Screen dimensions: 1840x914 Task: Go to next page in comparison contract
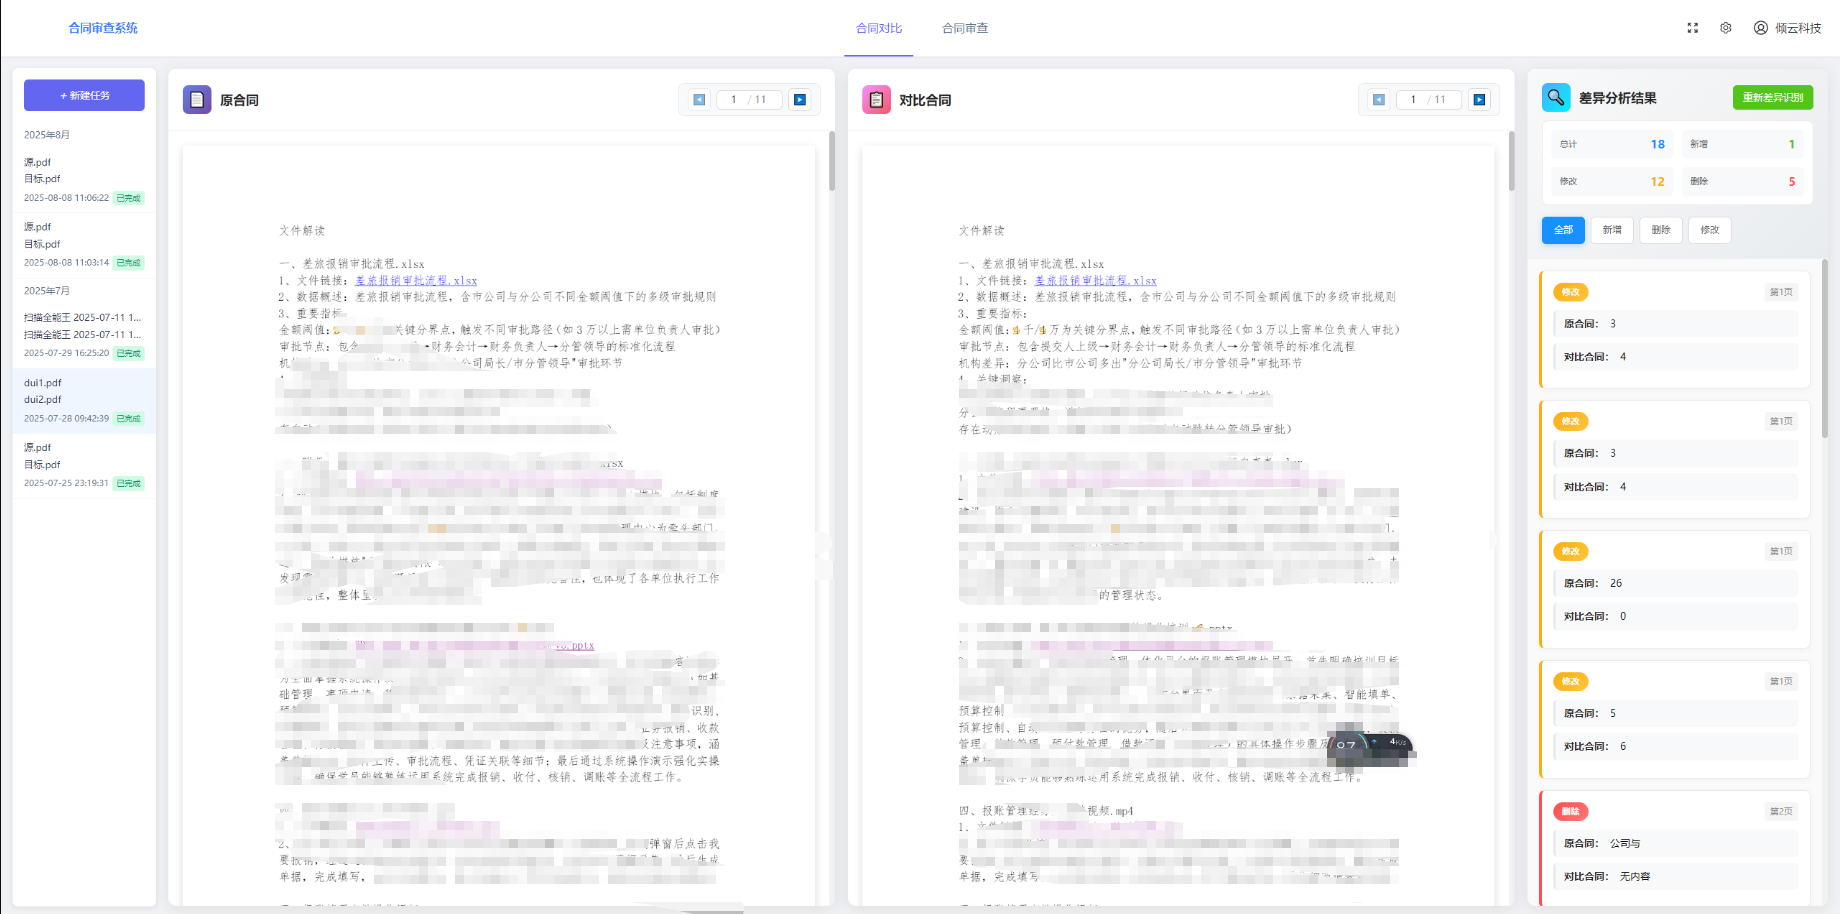1479,100
